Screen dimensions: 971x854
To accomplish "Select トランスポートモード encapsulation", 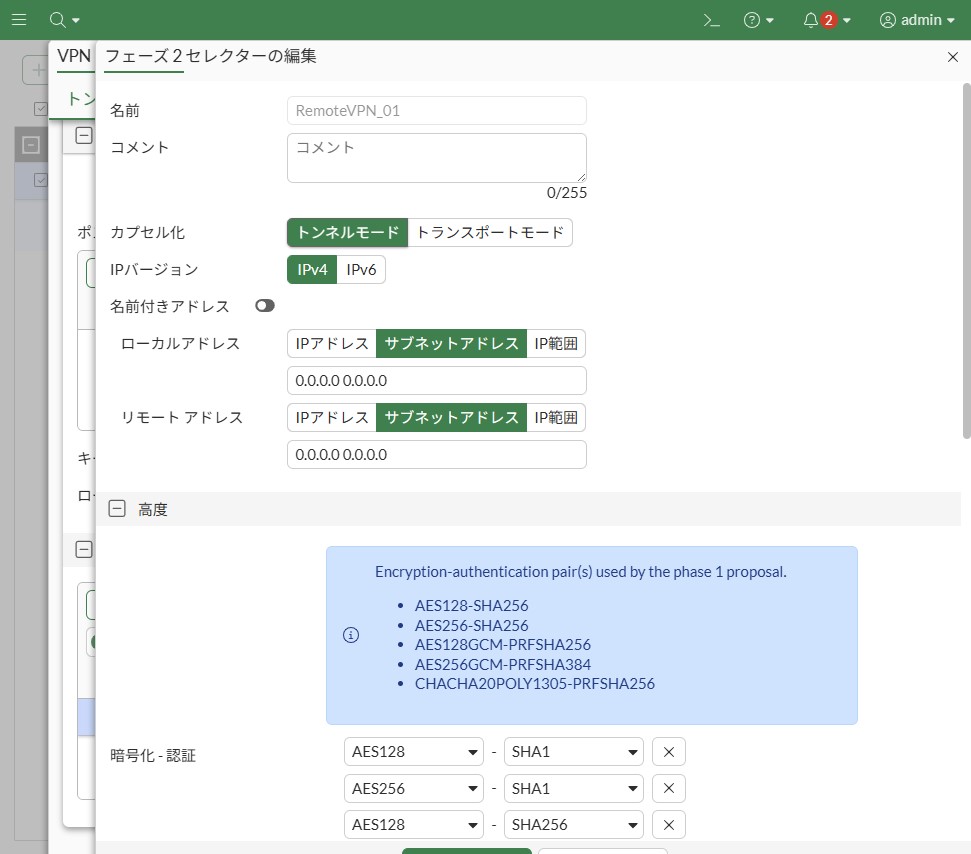I will pos(490,233).
